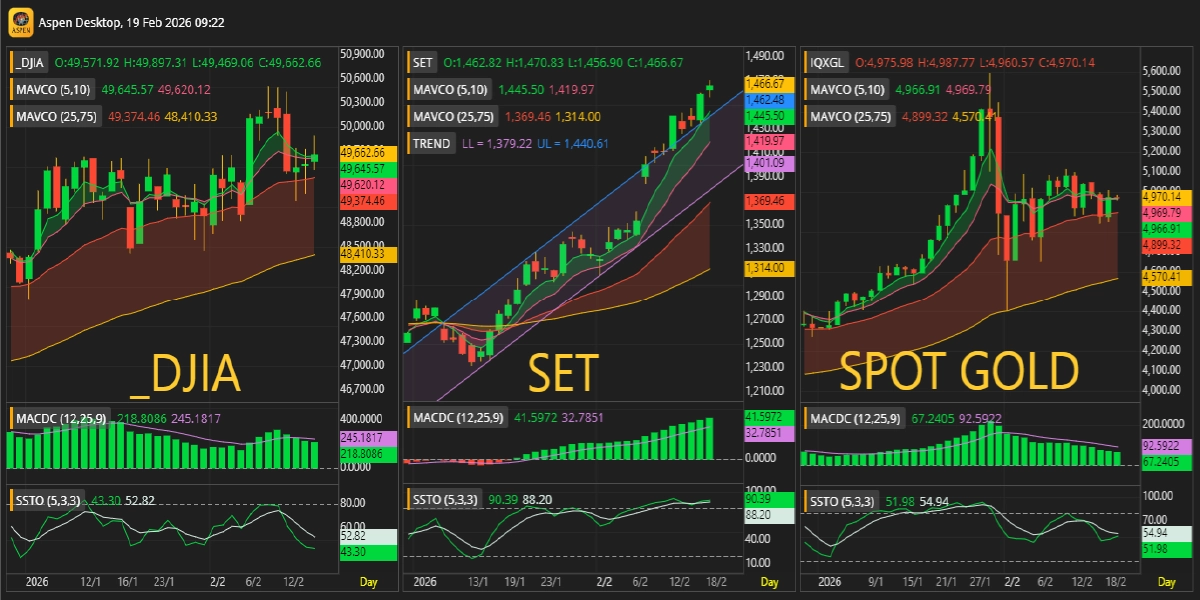Image resolution: width=1200 pixels, height=600 pixels.
Task: Click the 6/2 date on DJIA axis
Action: (x=253, y=581)
